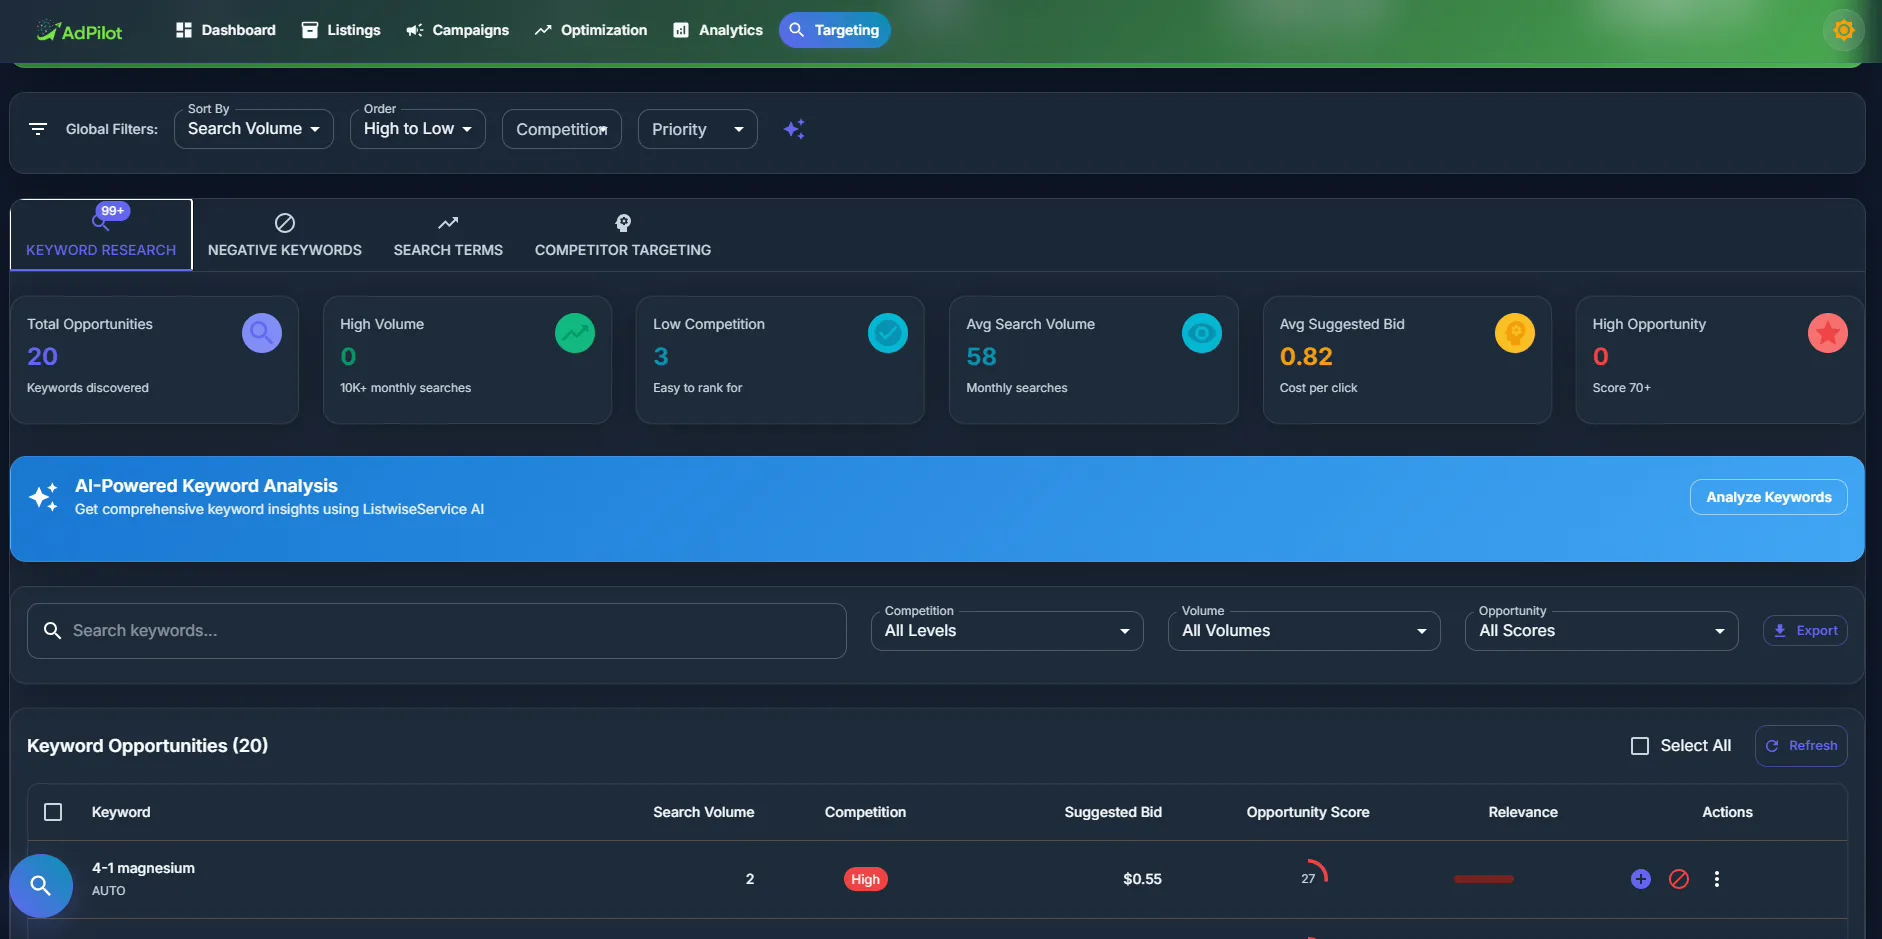
Task: Open the Opportunity All Scores dropdown
Action: point(1602,631)
